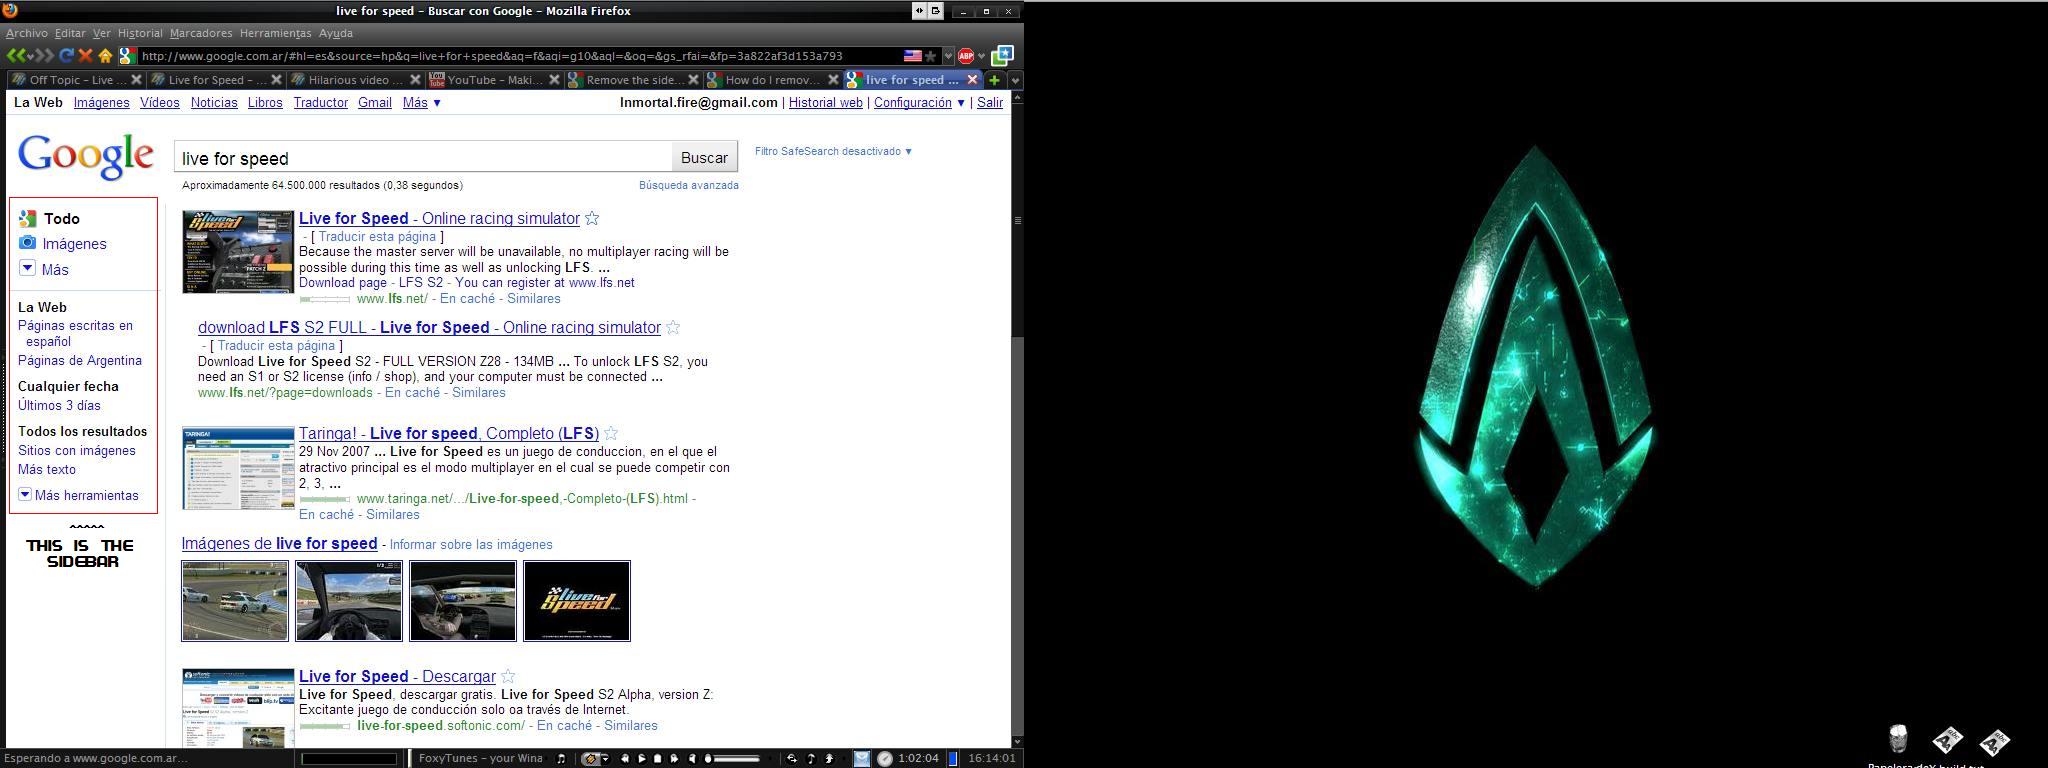The height and width of the screenshot is (768, 2048).
Task: Click the 'Salir' sign-out link
Action: (x=990, y=103)
